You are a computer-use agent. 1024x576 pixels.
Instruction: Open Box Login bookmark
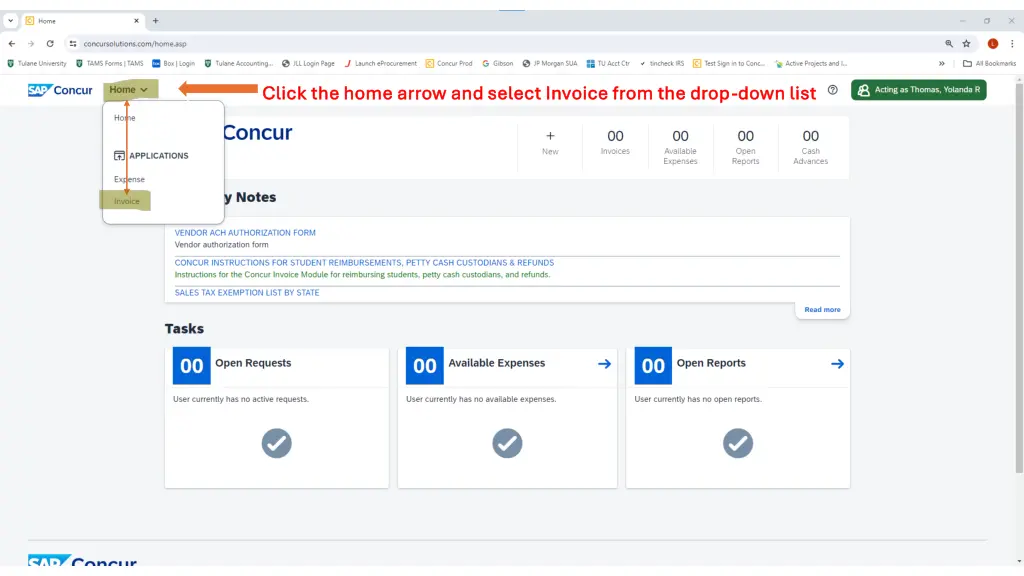[x=173, y=63]
